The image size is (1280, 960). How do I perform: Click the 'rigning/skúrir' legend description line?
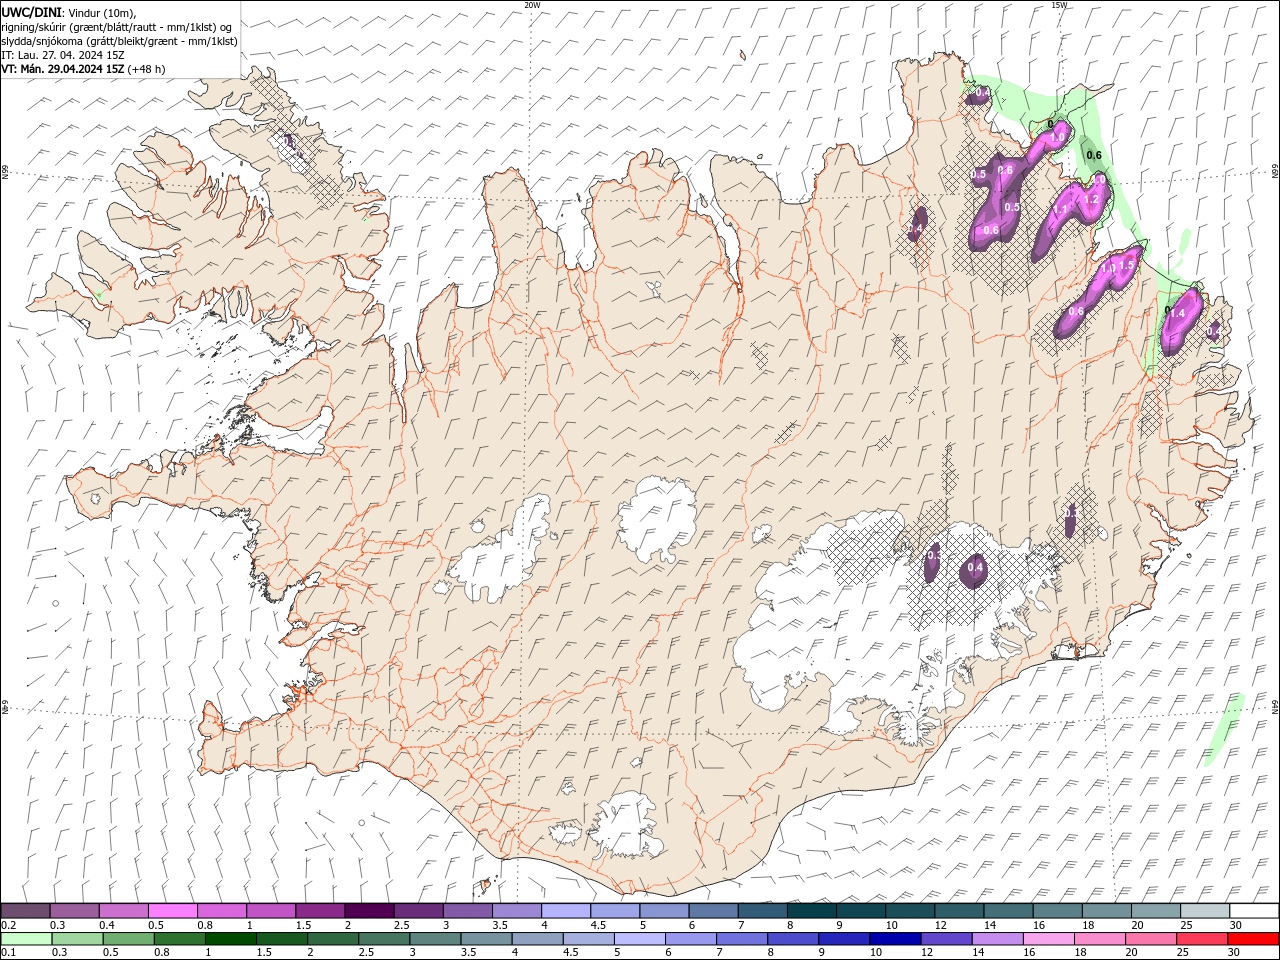[x=117, y=27]
